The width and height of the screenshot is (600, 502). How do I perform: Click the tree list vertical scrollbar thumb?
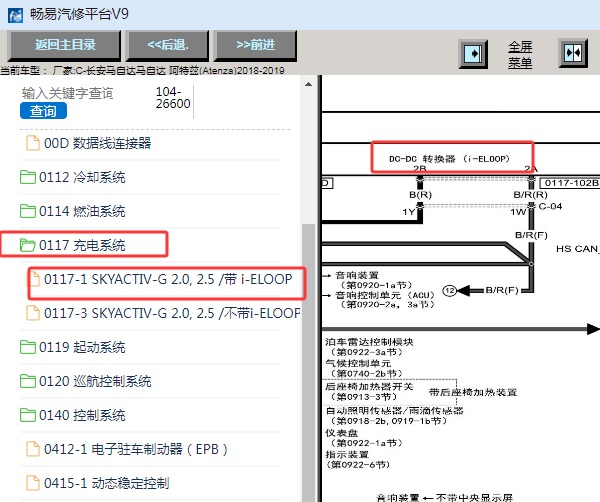click(x=308, y=362)
